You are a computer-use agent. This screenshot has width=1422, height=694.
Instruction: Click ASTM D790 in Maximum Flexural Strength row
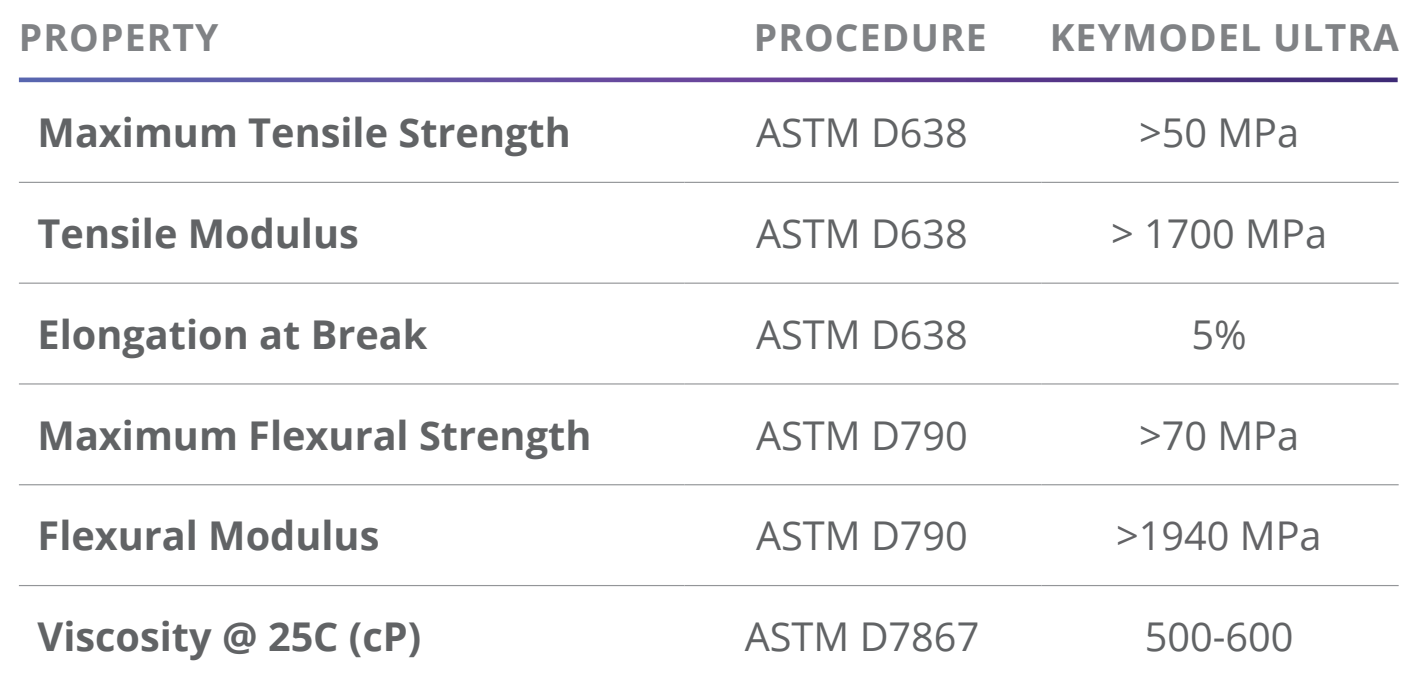[x=861, y=437]
